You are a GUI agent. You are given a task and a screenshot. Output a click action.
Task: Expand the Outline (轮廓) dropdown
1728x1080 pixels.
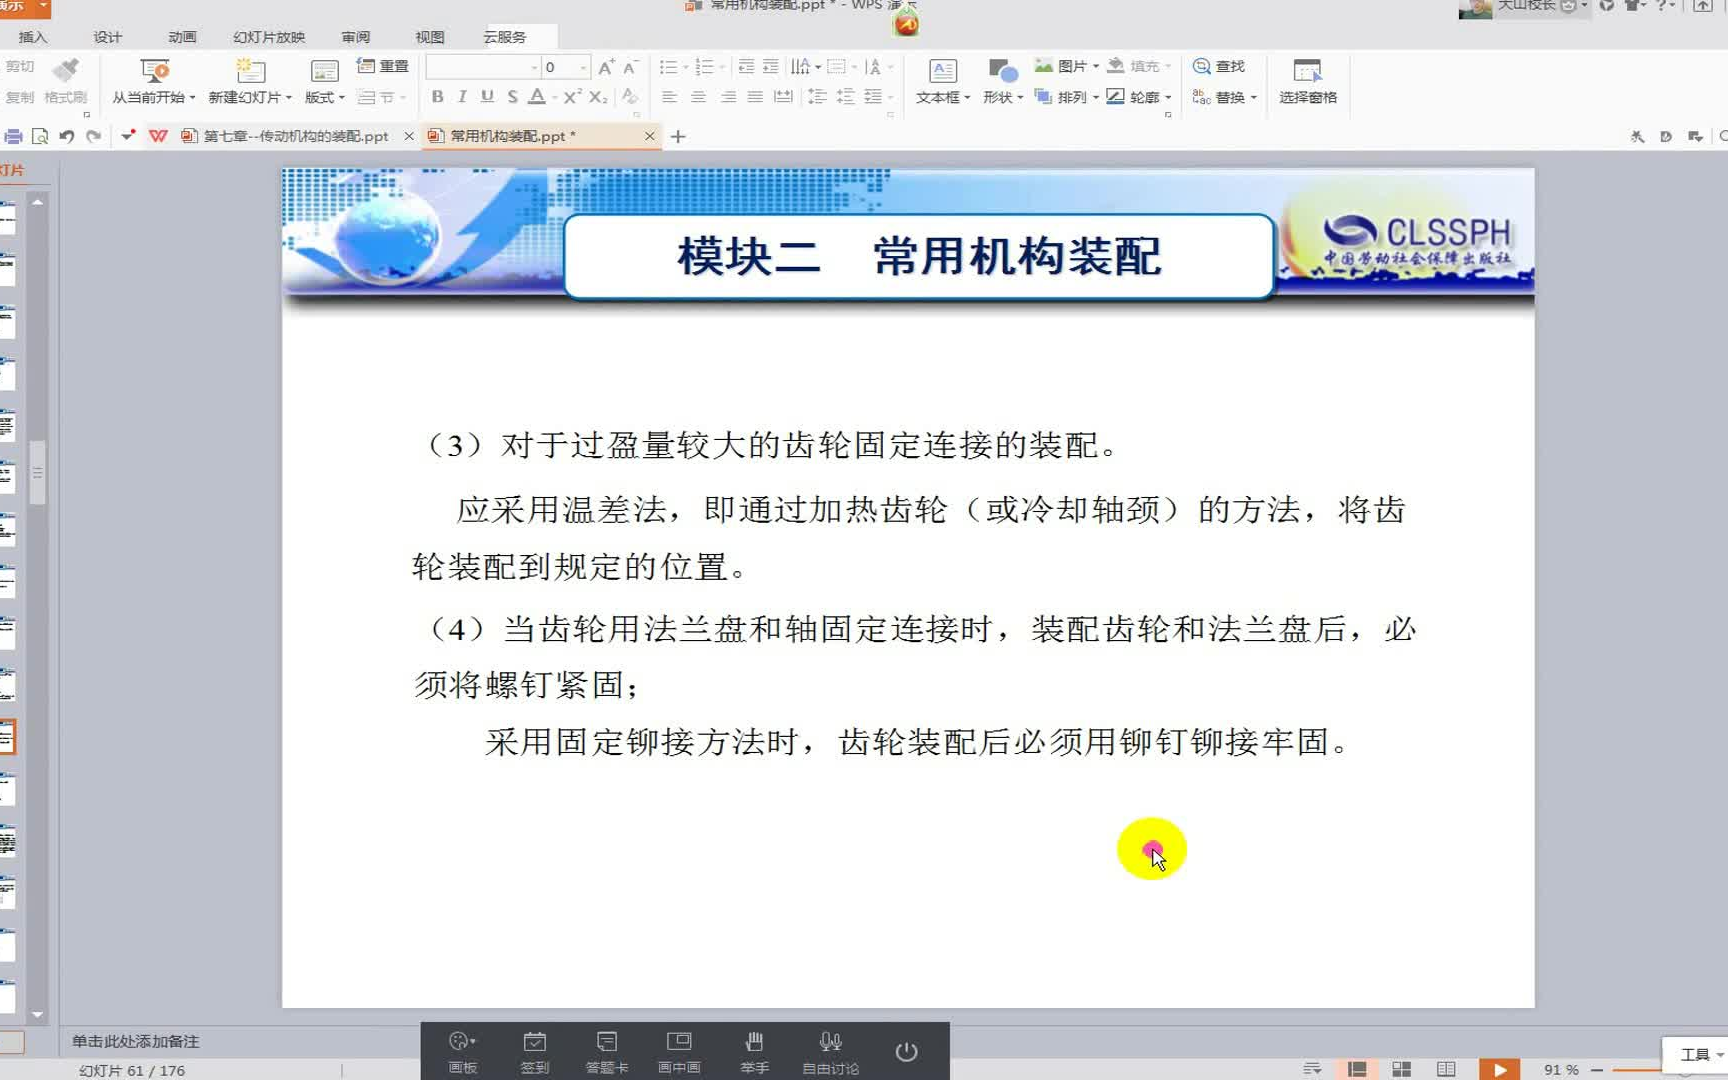[x=1168, y=97]
